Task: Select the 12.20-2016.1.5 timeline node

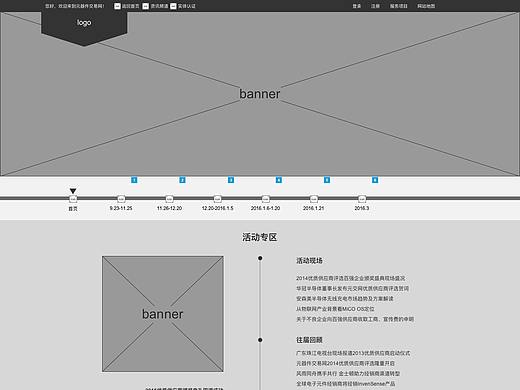Action: pyautogui.click(x=217, y=199)
